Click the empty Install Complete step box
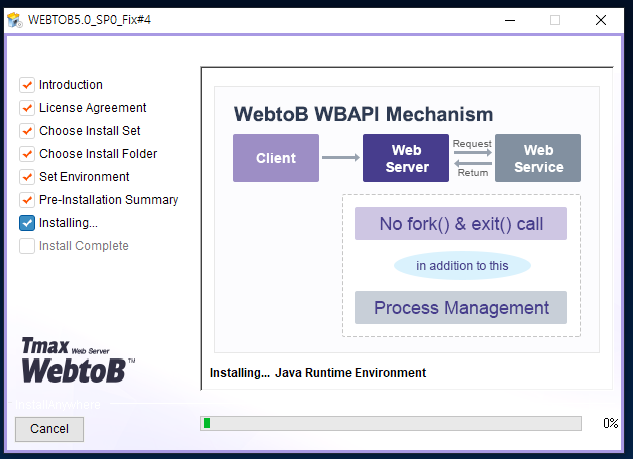 27,246
